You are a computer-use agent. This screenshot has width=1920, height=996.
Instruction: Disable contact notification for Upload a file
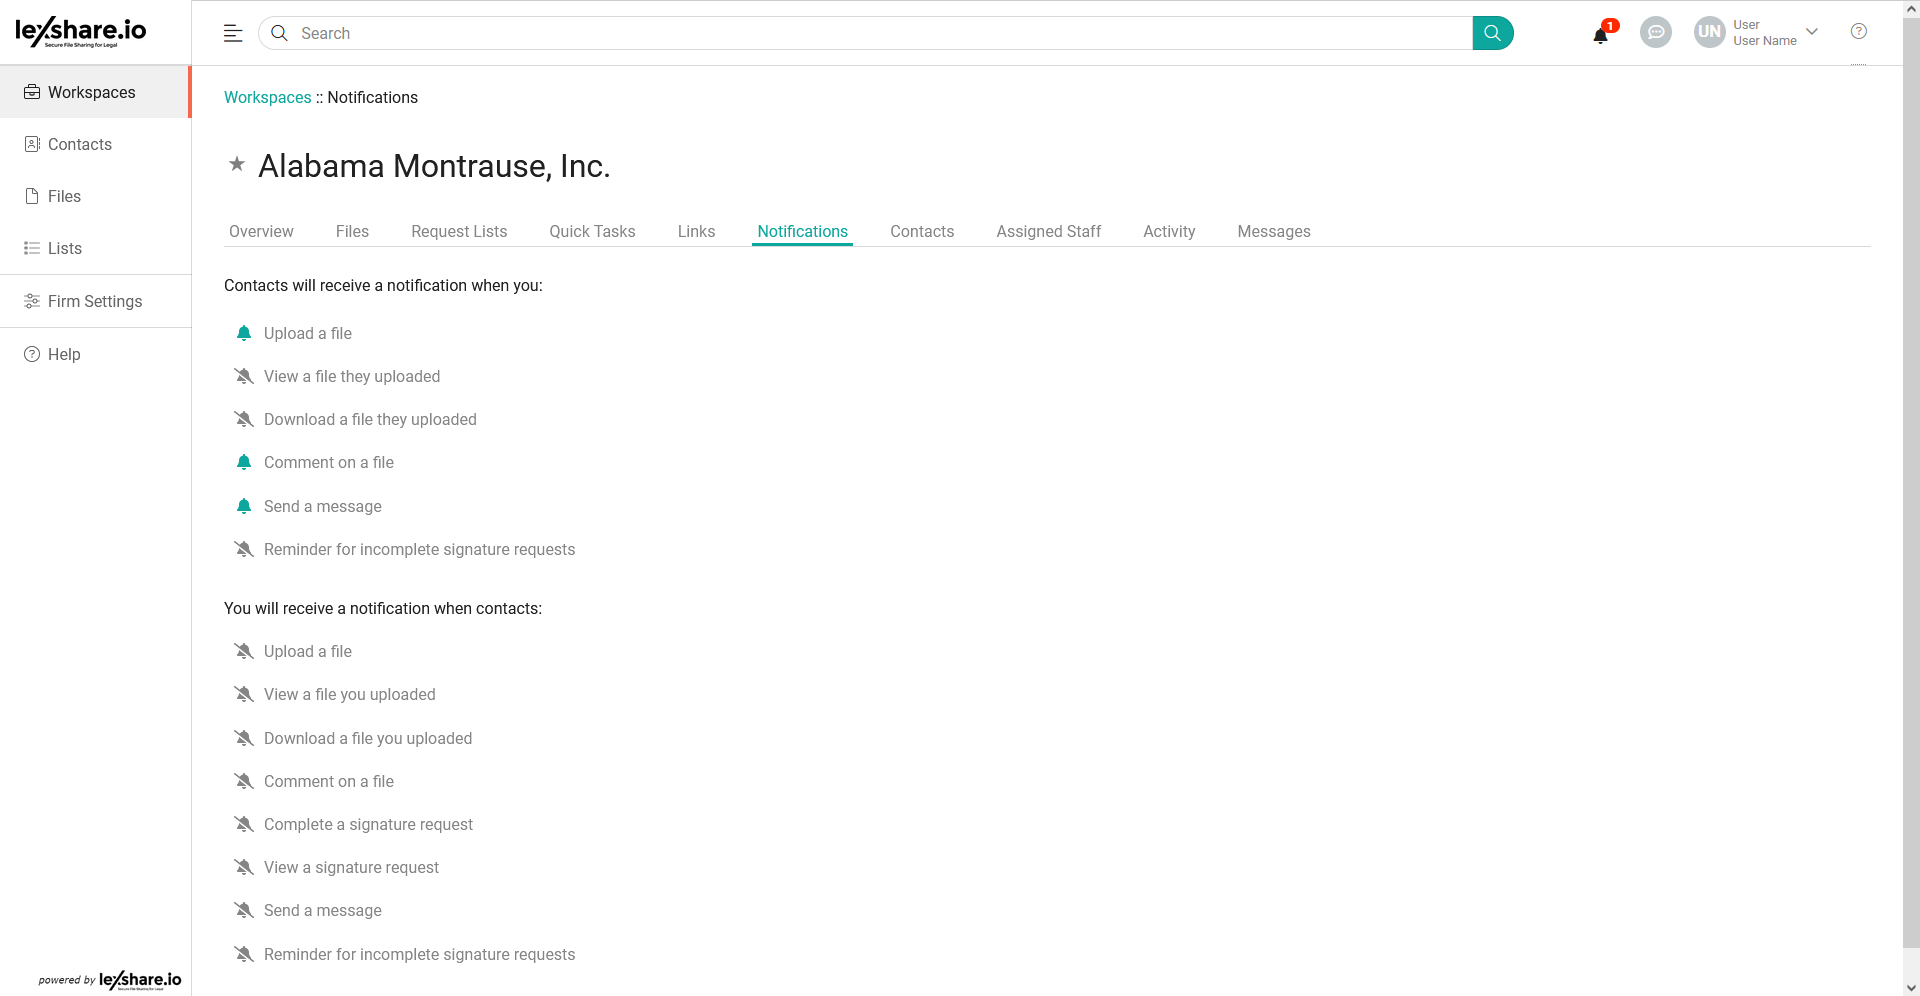[x=244, y=334]
